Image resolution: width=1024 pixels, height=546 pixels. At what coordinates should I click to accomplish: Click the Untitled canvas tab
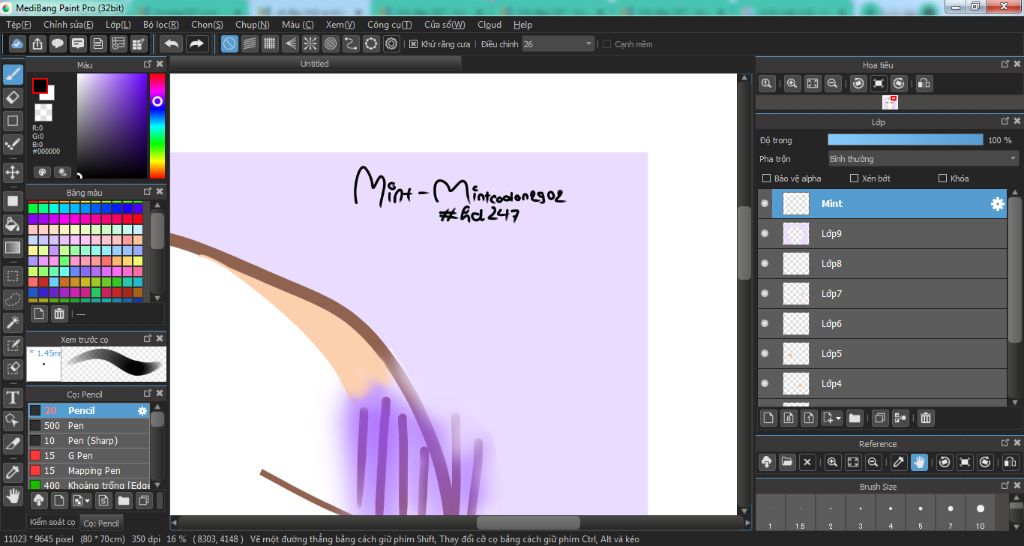point(314,64)
